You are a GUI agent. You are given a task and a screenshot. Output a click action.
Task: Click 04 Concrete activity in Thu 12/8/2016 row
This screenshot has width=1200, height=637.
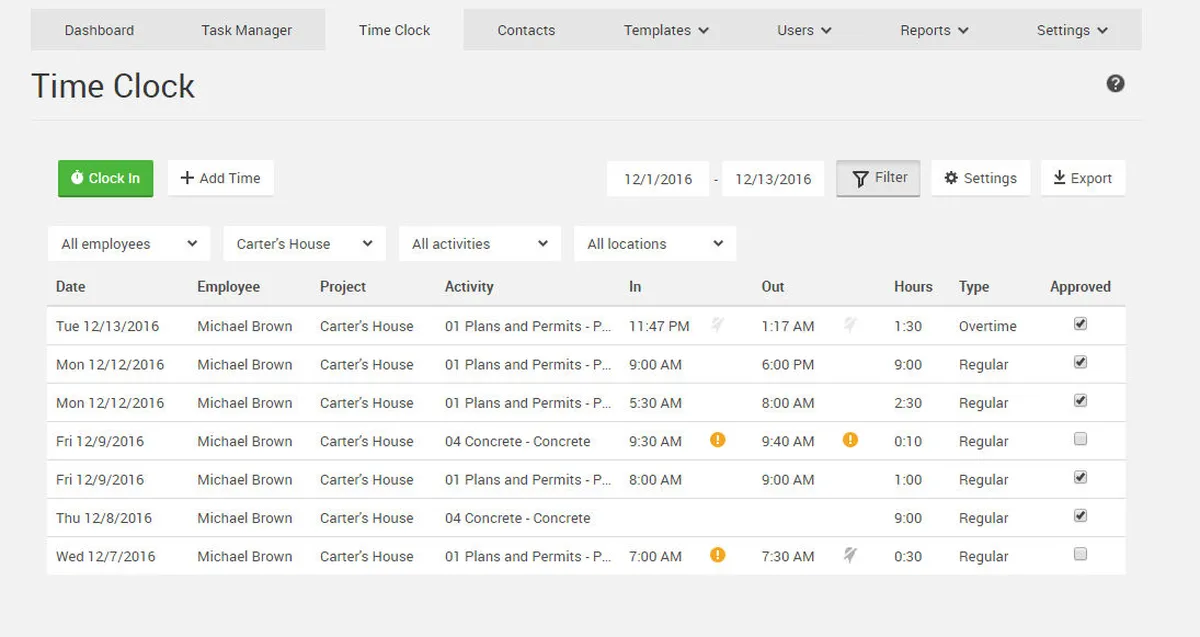[518, 518]
